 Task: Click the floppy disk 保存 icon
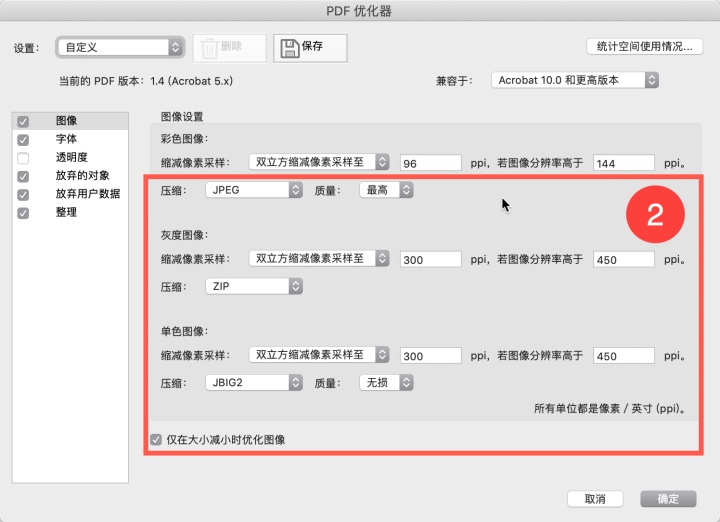289,48
